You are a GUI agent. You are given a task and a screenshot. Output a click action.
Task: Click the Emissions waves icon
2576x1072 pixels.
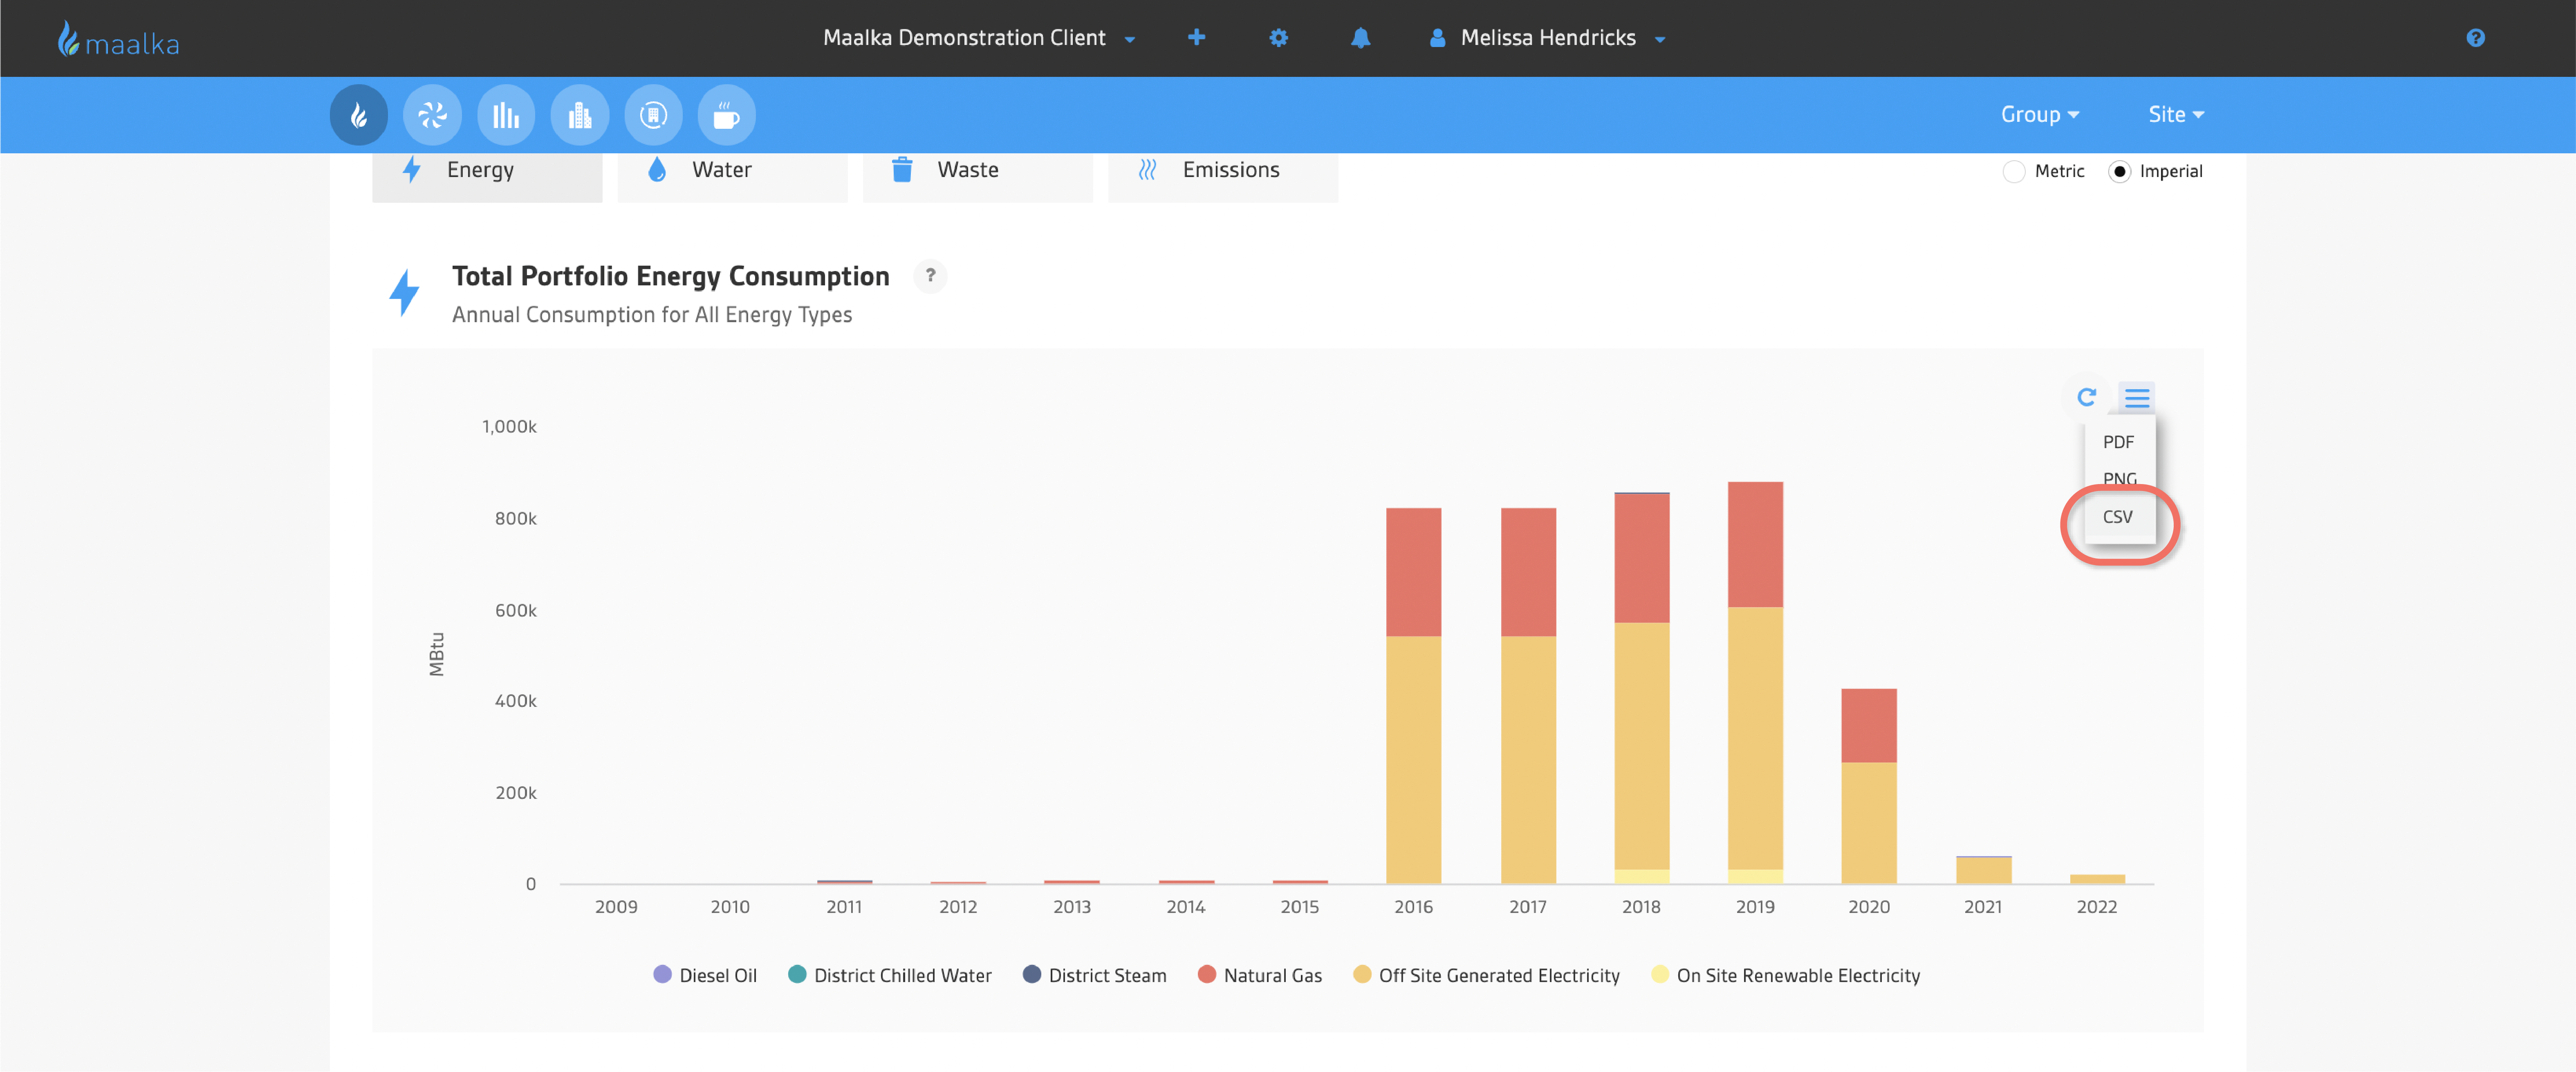(1147, 170)
